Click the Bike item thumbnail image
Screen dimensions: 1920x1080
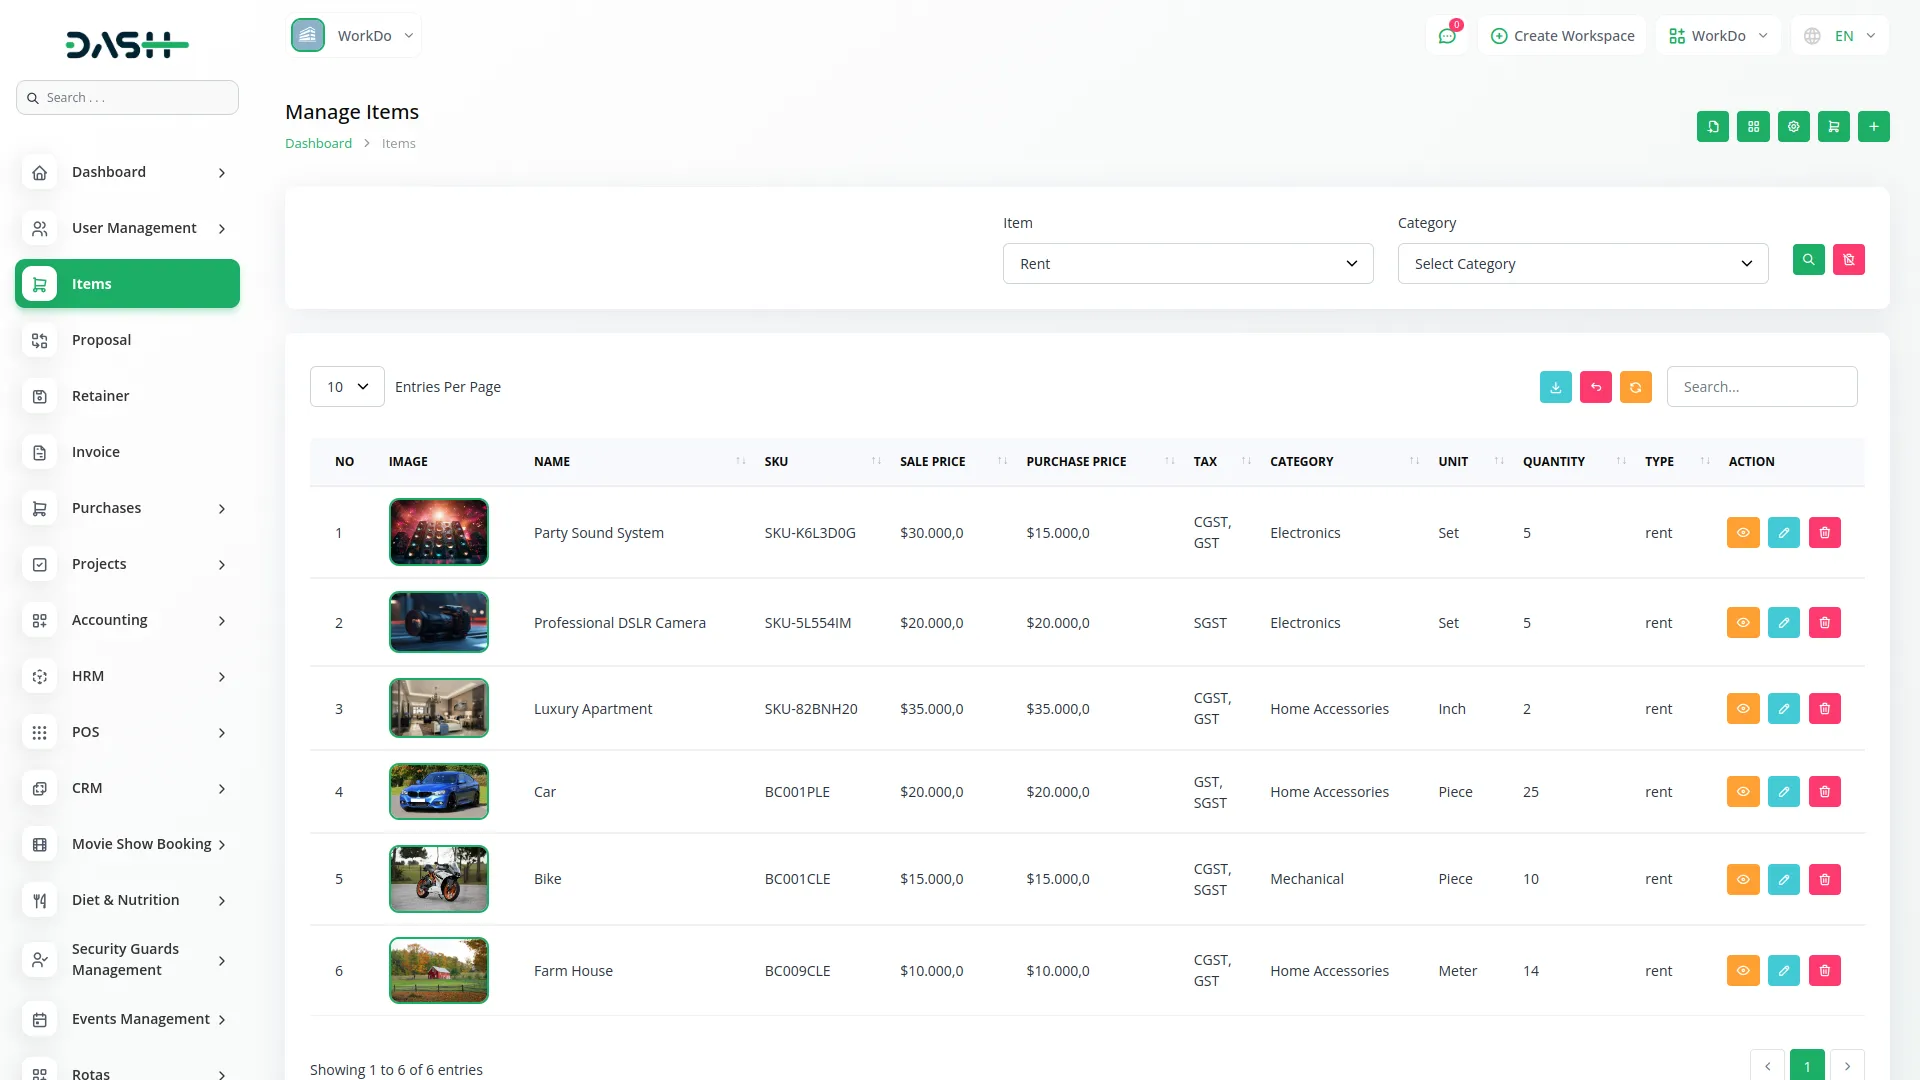click(439, 879)
